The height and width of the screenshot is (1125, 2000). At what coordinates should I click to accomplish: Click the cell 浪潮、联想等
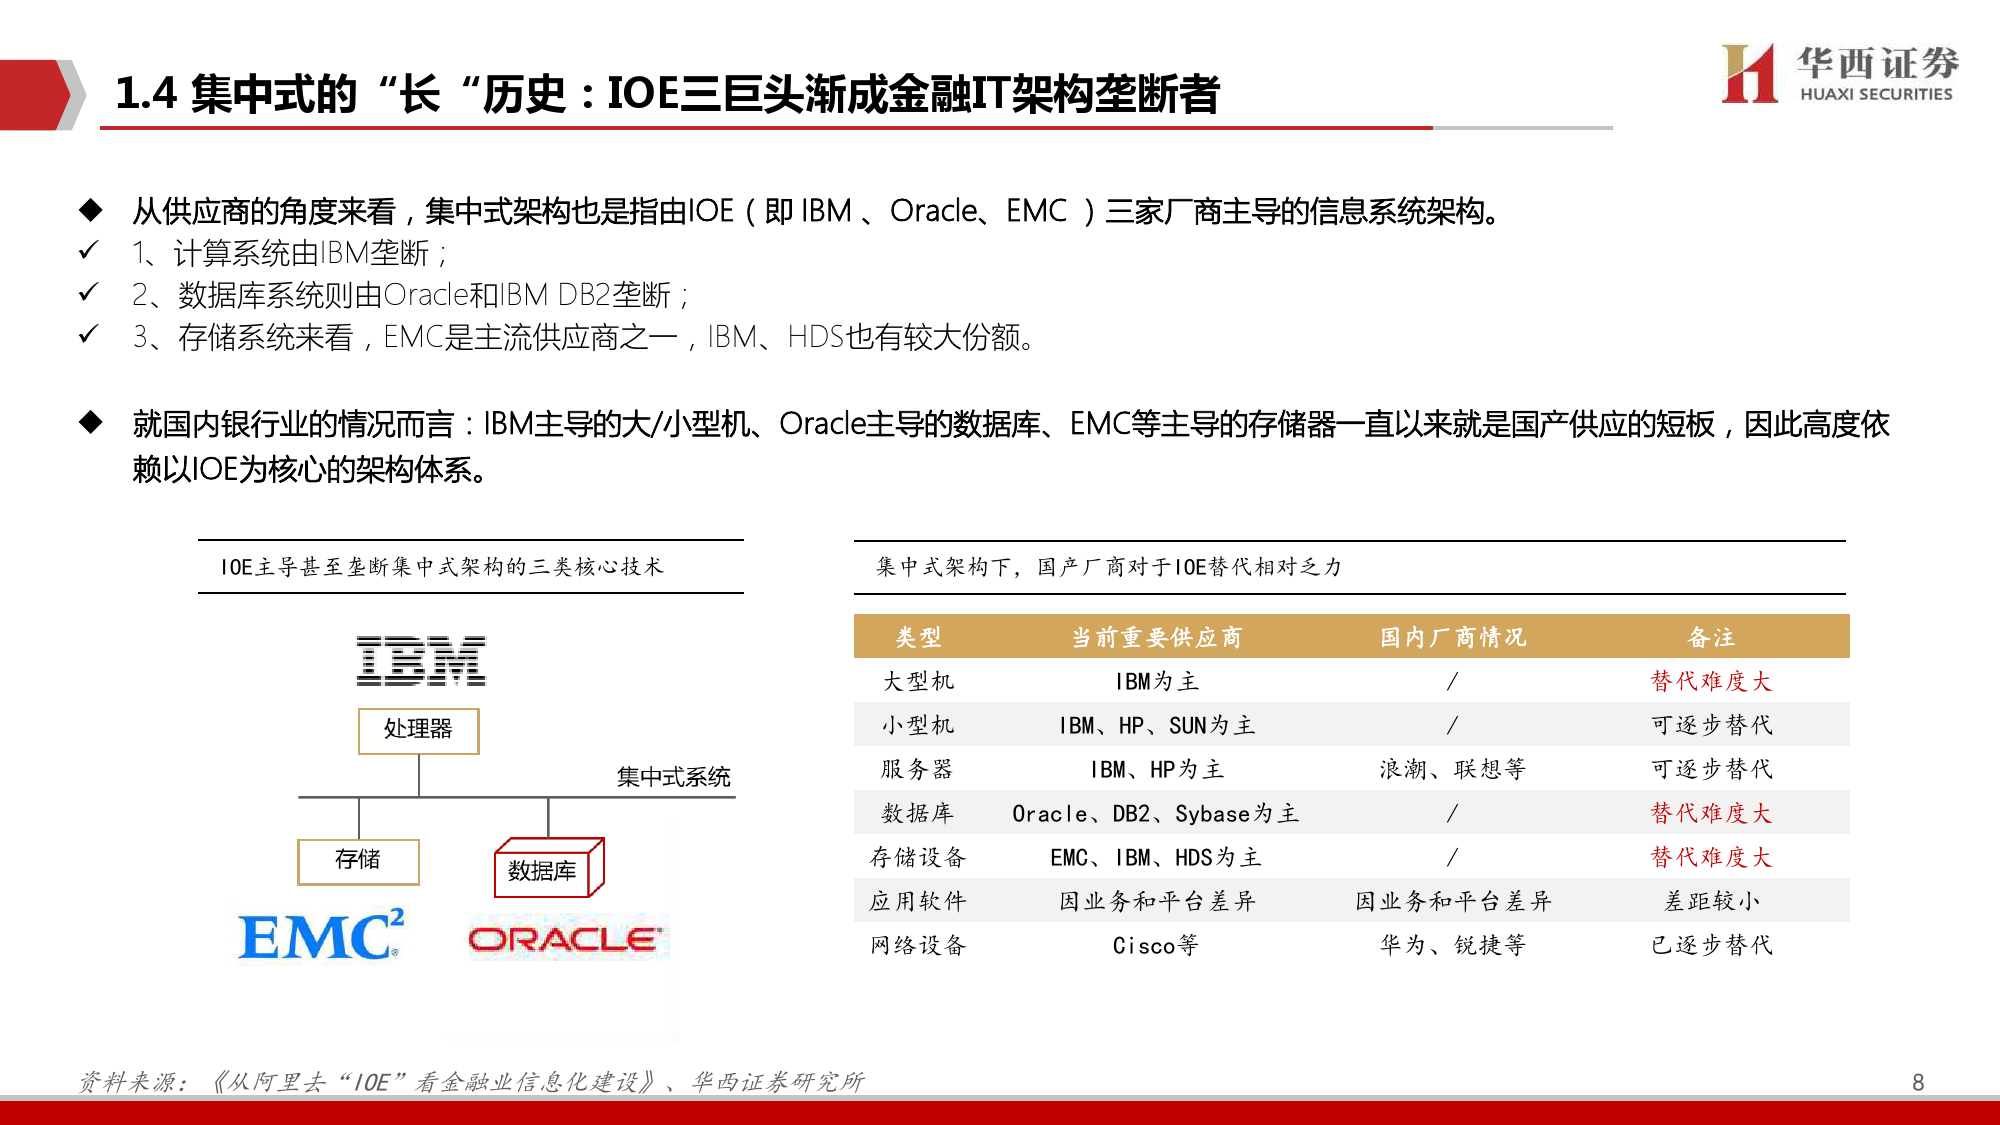1453,769
